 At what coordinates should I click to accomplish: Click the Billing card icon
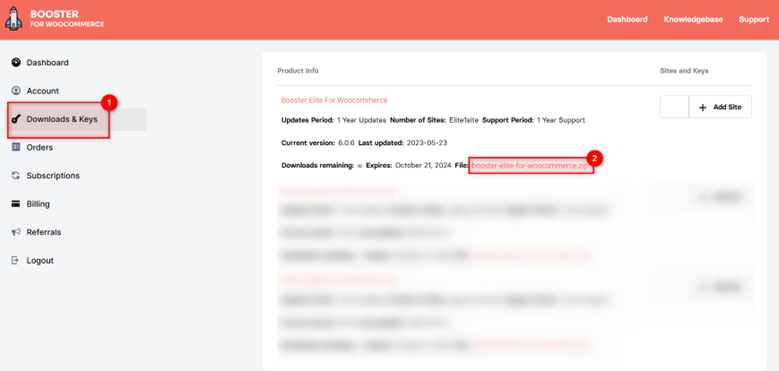pos(16,204)
